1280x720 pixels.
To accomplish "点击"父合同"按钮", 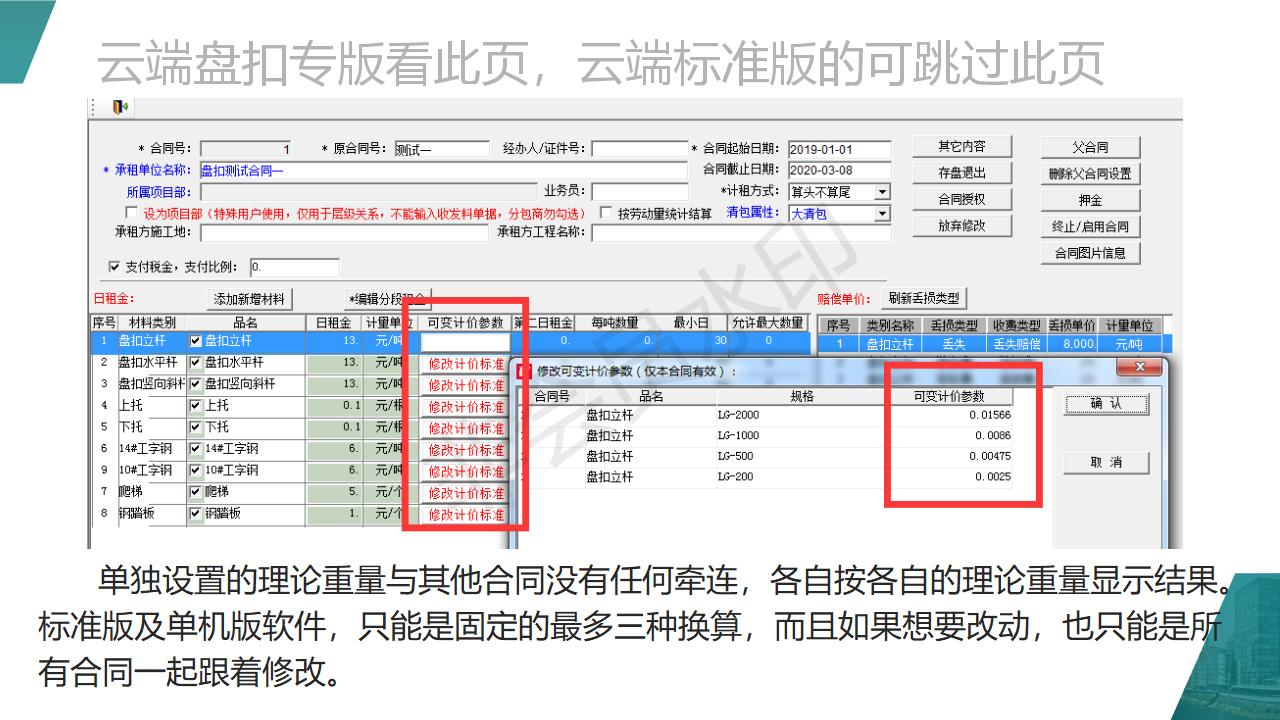I will tap(1089, 145).
